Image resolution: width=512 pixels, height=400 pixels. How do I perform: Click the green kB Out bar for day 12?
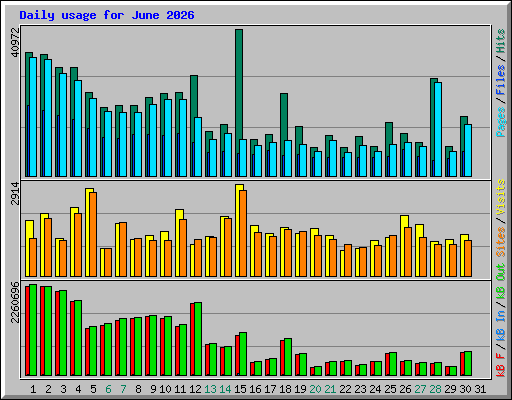pyautogui.click(x=198, y=339)
